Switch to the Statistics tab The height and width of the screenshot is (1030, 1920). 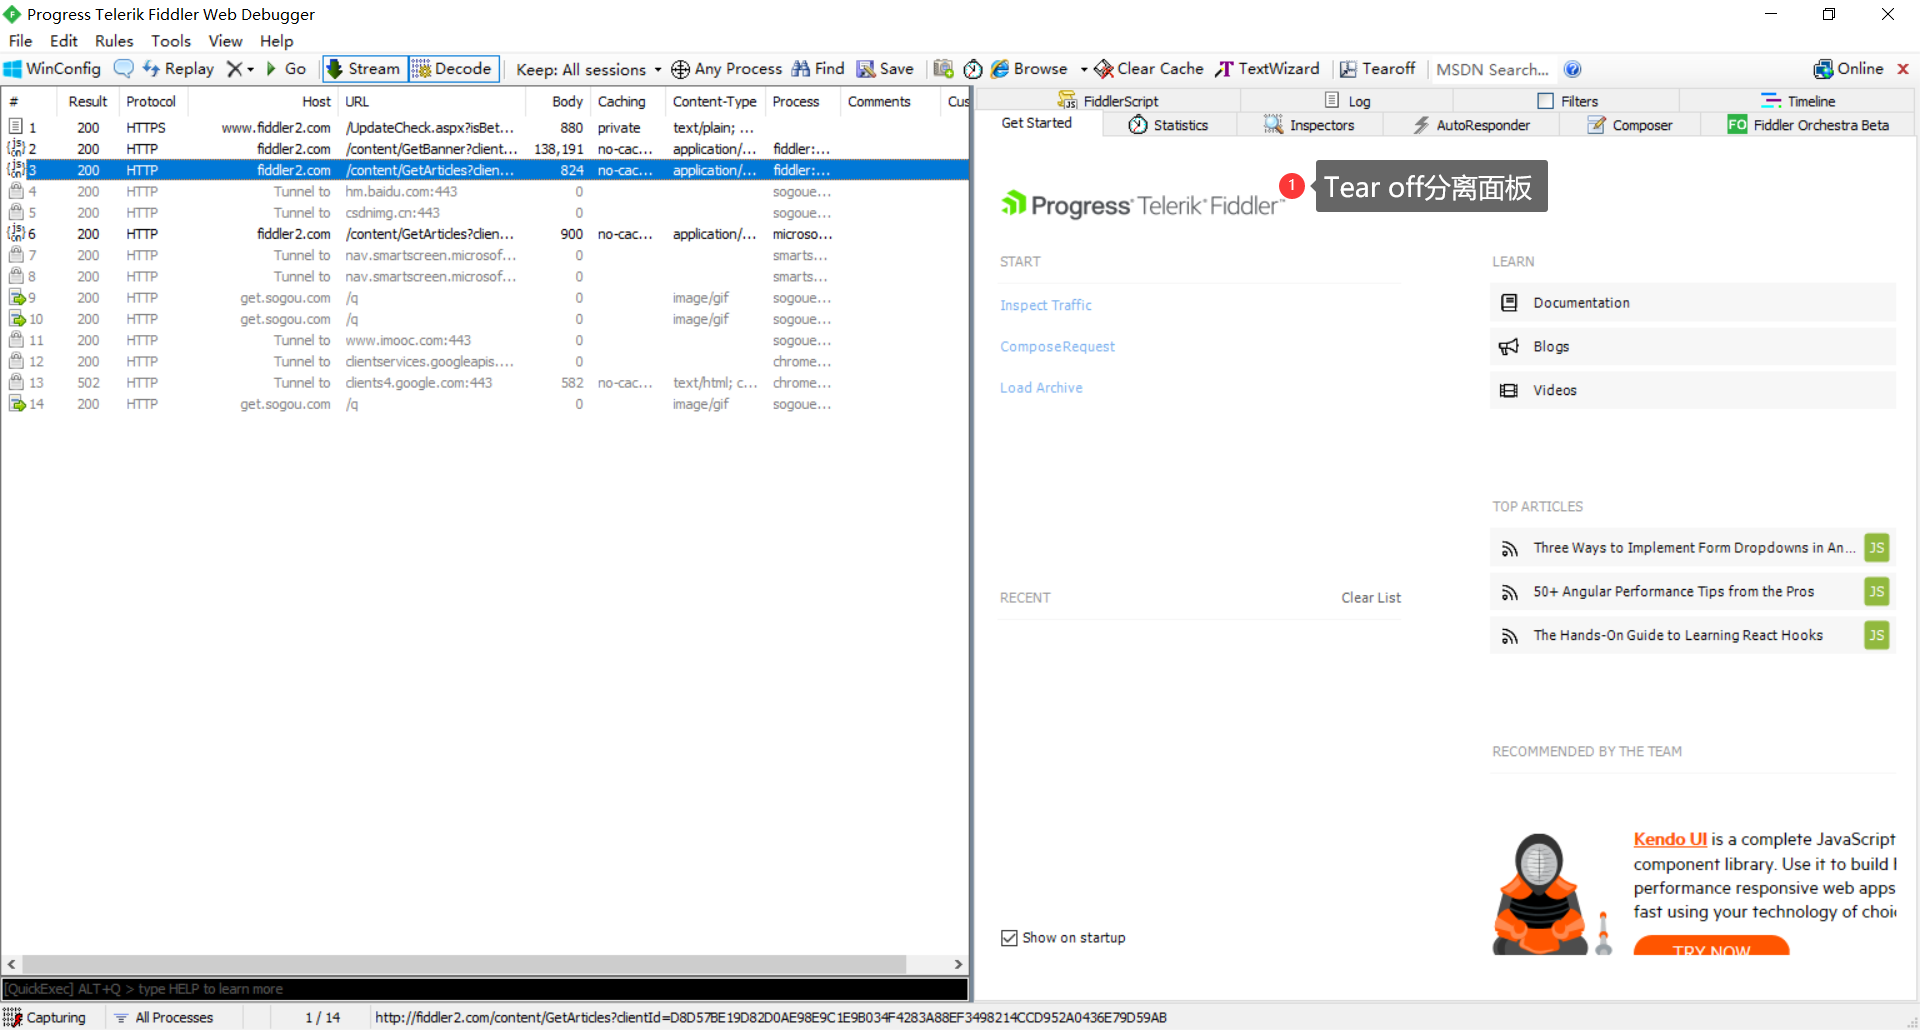point(1168,125)
